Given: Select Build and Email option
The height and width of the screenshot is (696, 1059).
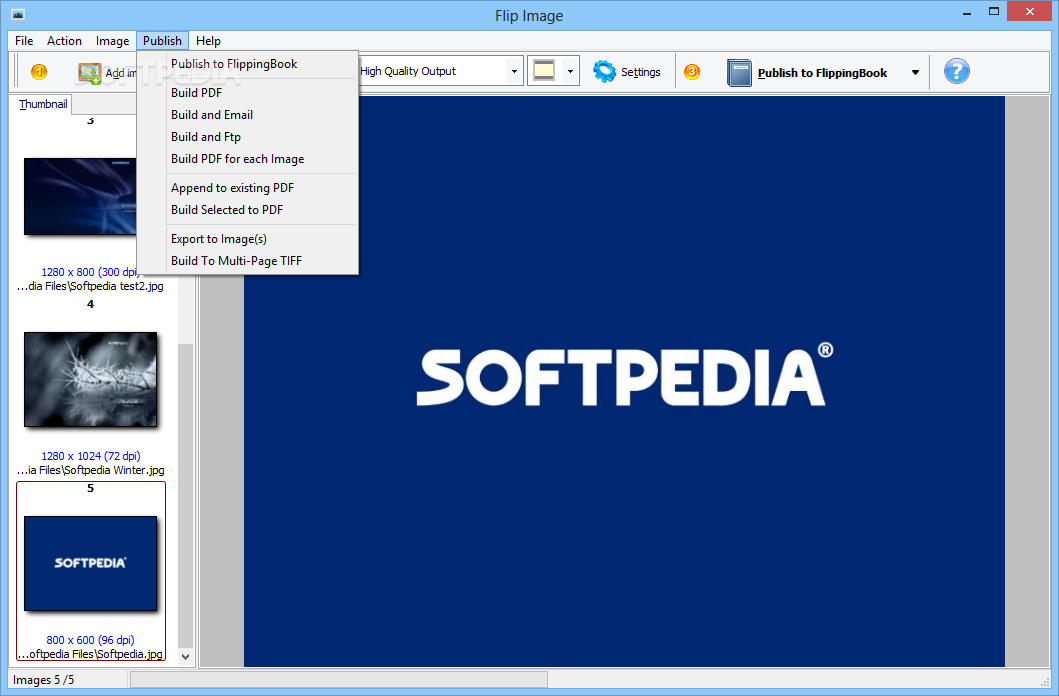Looking at the screenshot, I should tap(247, 115).
